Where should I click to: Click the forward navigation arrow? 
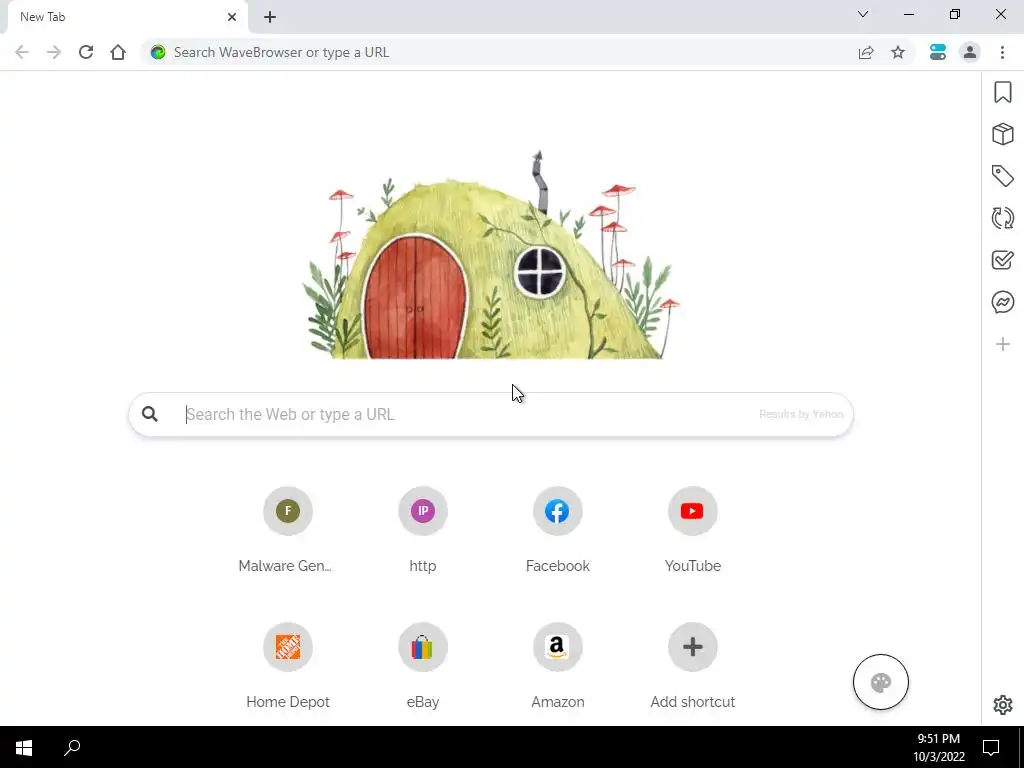click(x=54, y=52)
